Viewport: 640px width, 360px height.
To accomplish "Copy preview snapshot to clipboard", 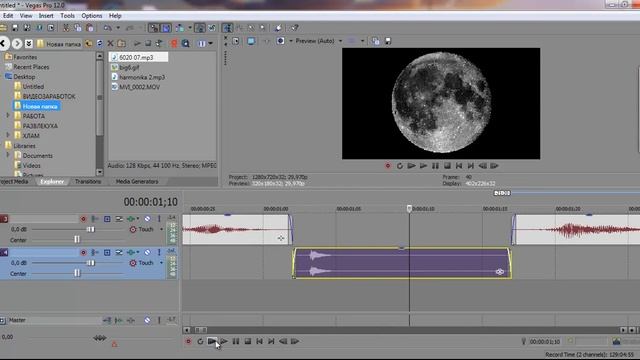I will coord(376,41).
